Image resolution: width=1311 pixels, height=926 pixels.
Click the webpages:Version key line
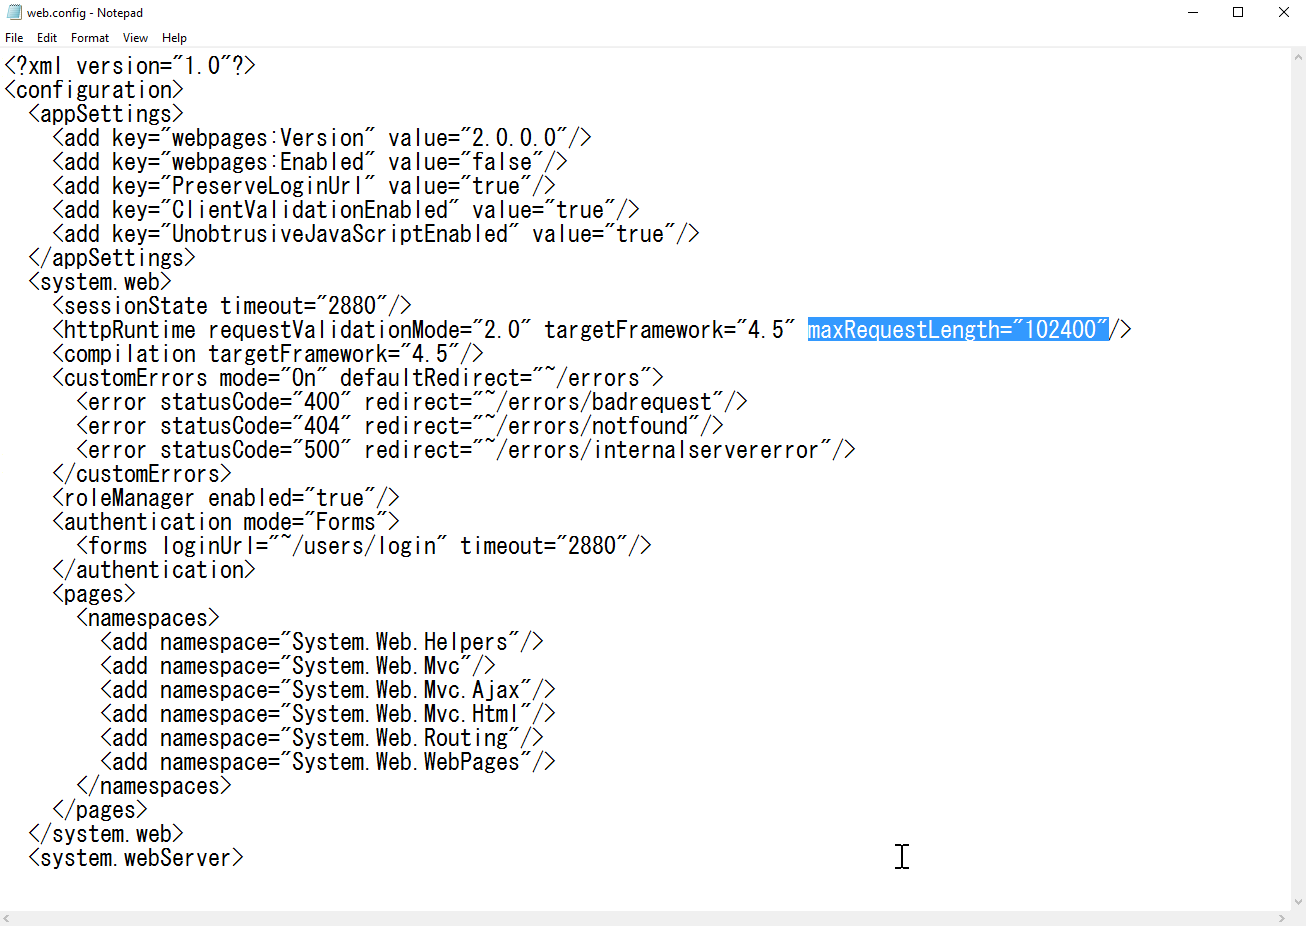(322, 138)
